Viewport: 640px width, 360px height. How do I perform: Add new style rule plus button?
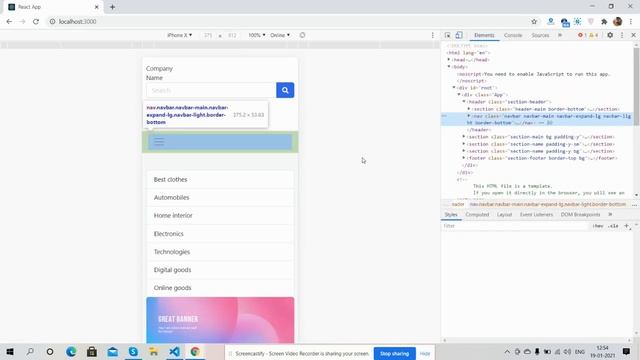pos(627,226)
